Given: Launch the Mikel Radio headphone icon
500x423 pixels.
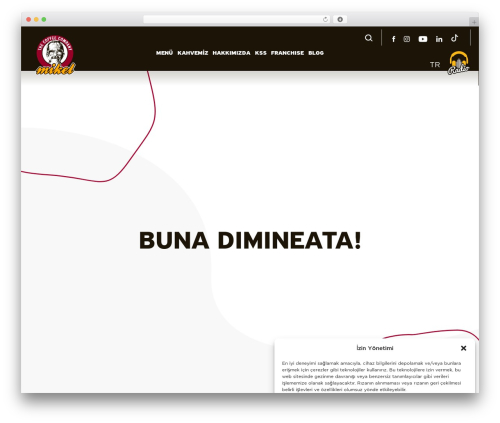Looking at the screenshot, I should point(459,63).
